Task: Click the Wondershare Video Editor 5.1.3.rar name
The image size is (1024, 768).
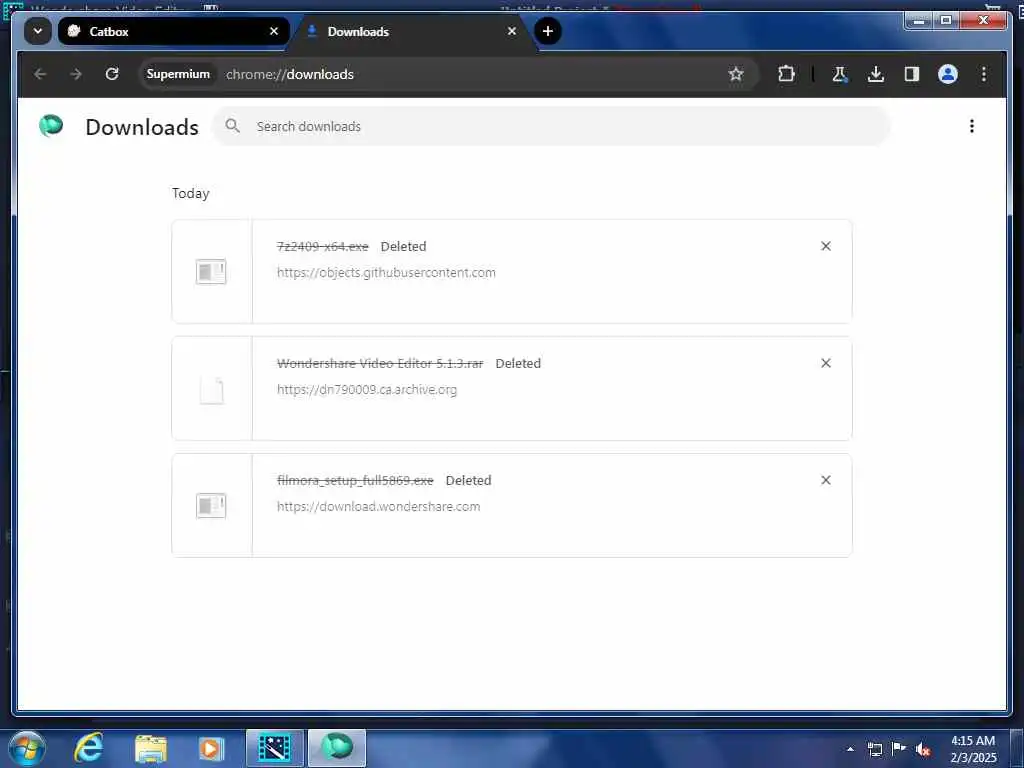Action: [x=380, y=363]
